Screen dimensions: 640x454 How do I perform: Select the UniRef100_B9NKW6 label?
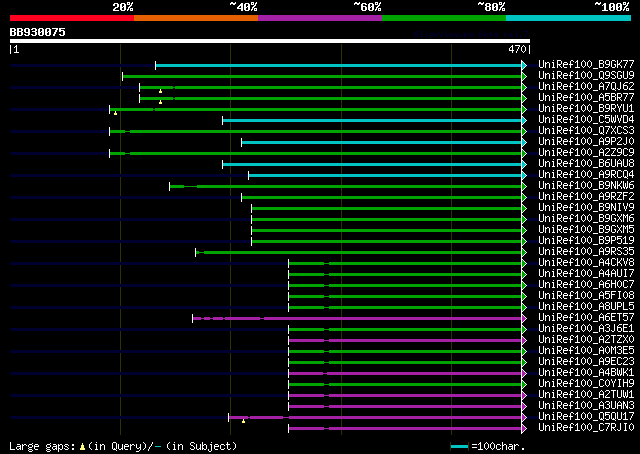pos(586,185)
